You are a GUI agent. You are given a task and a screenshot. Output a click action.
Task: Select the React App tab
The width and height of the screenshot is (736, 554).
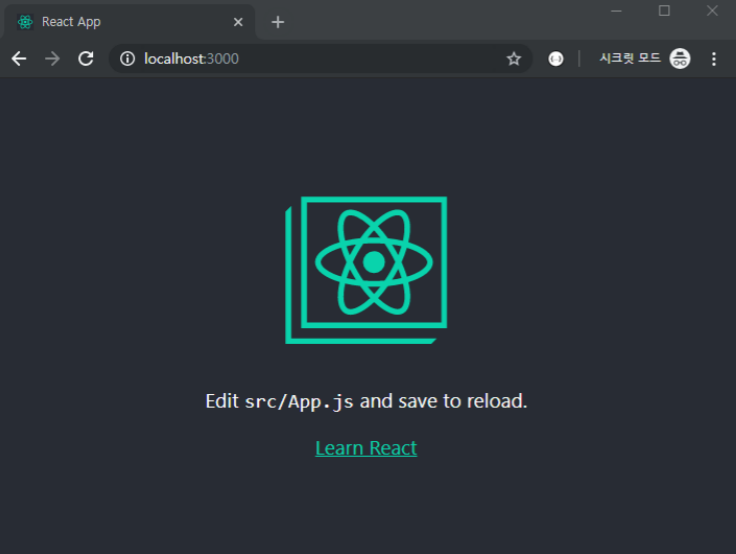(x=129, y=22)
